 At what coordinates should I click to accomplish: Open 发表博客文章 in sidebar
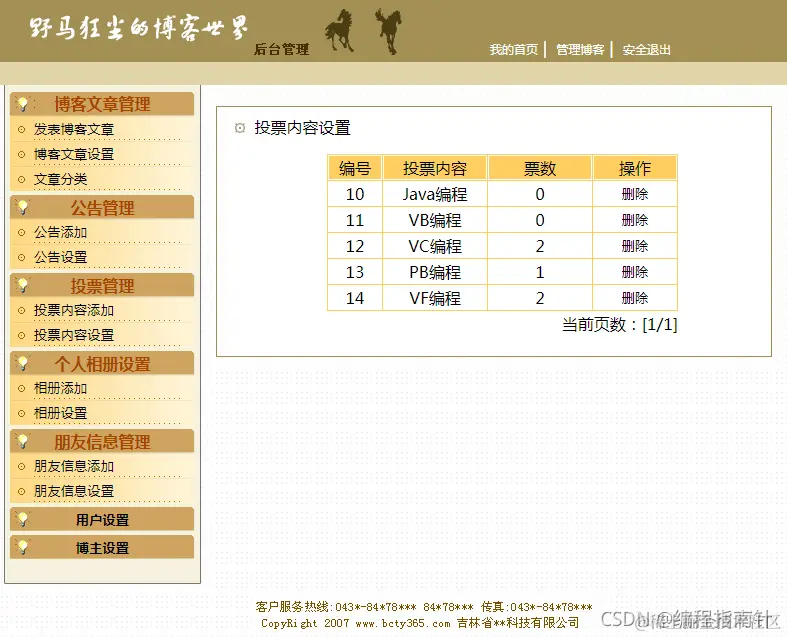[x=74, y=130]
